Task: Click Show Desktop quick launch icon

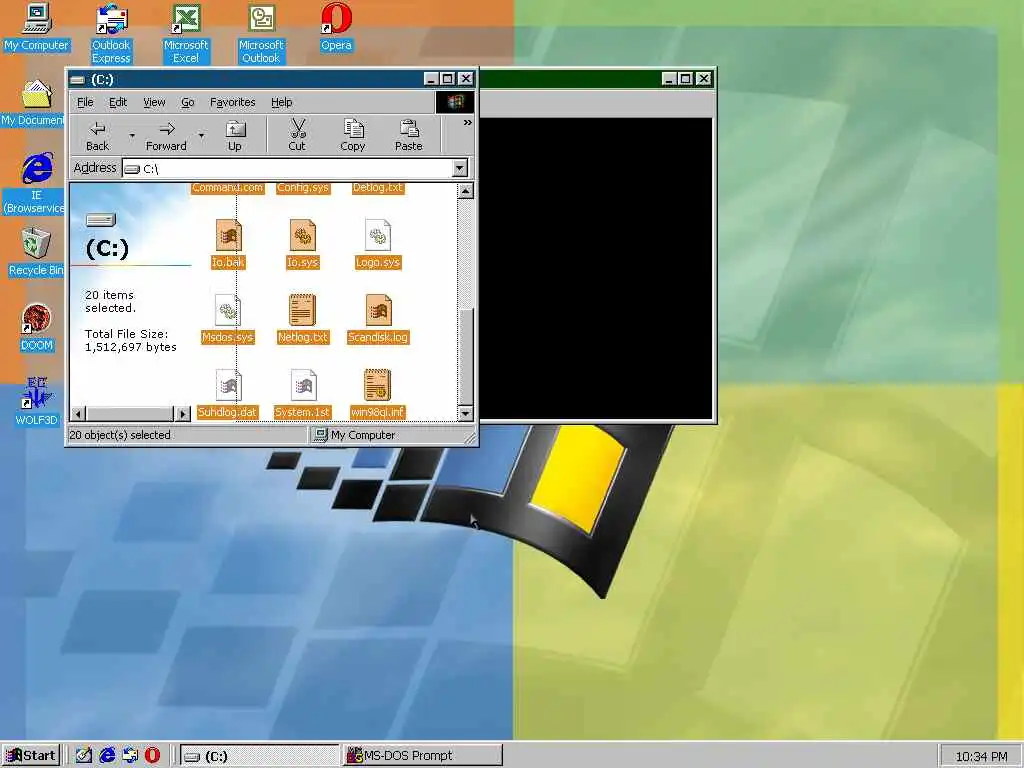Action: click(84, 756)
